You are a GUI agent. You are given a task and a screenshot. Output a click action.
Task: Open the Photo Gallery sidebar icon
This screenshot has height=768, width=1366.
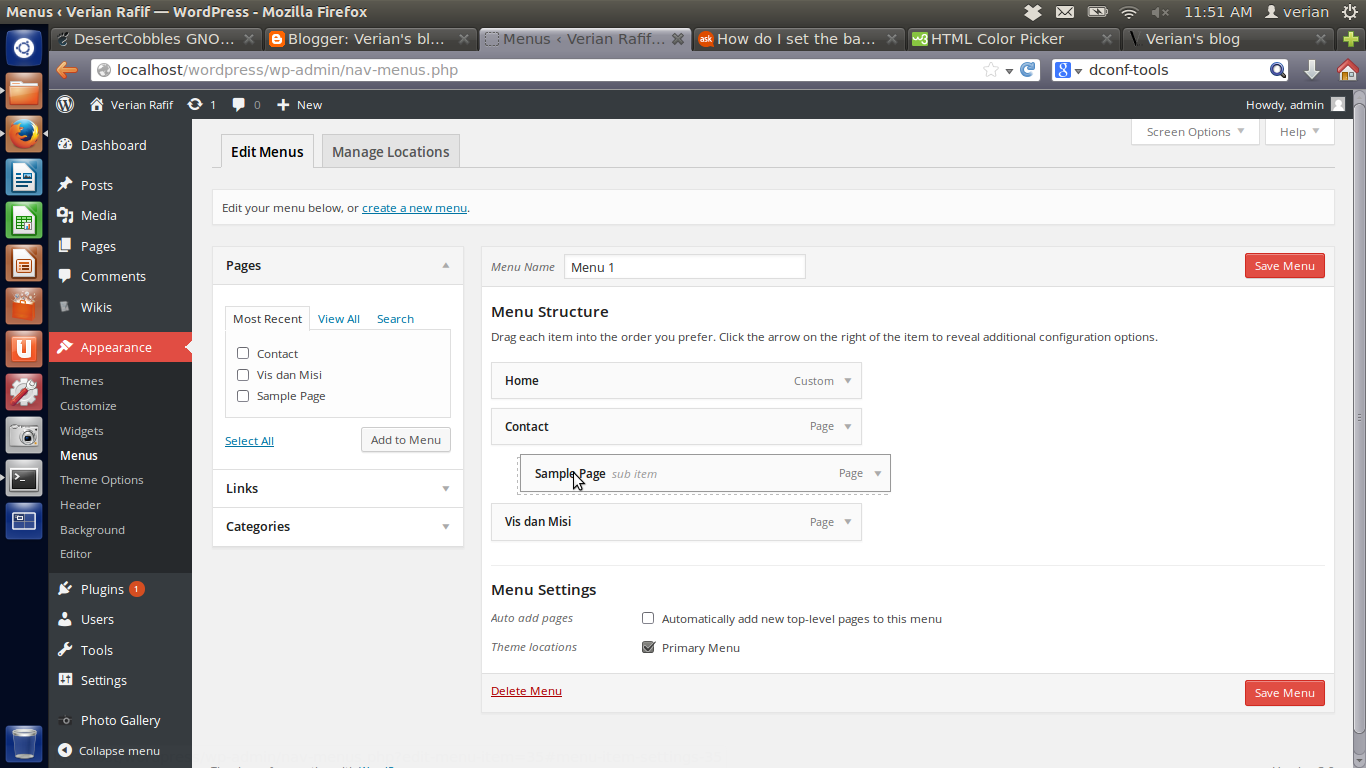coord(67,720)
